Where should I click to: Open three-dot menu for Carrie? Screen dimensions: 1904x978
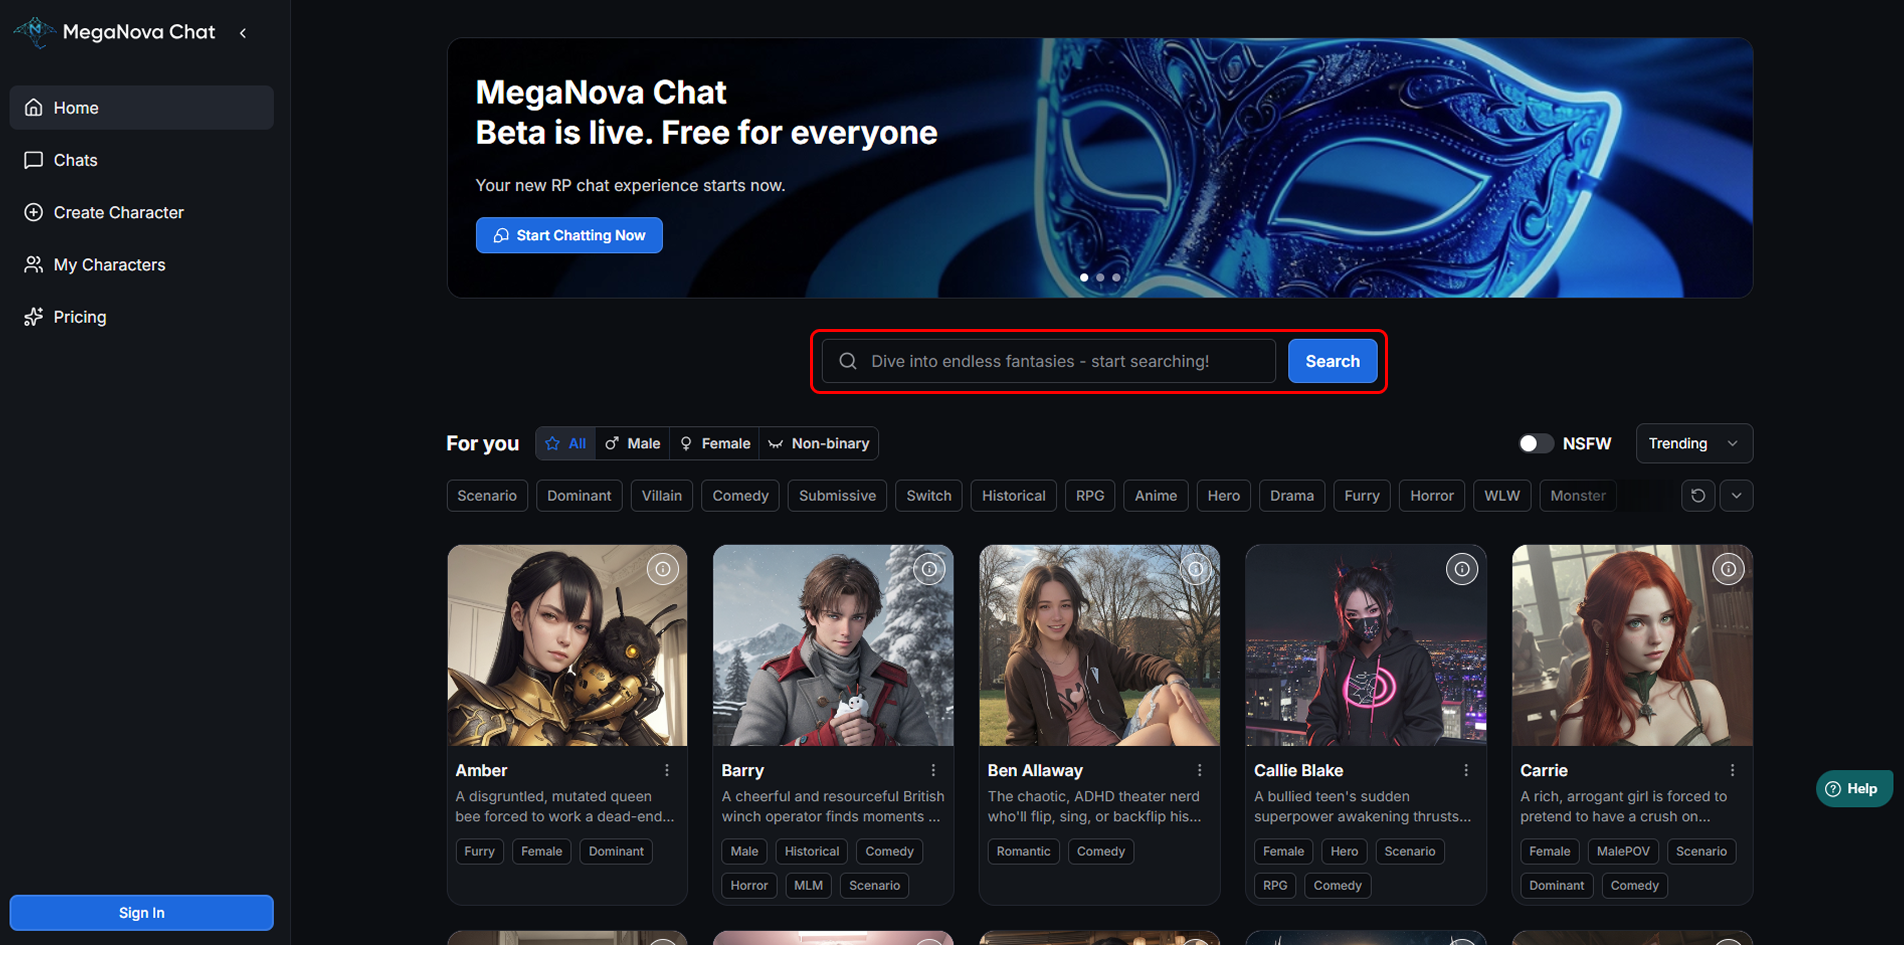click(1732, 770)
